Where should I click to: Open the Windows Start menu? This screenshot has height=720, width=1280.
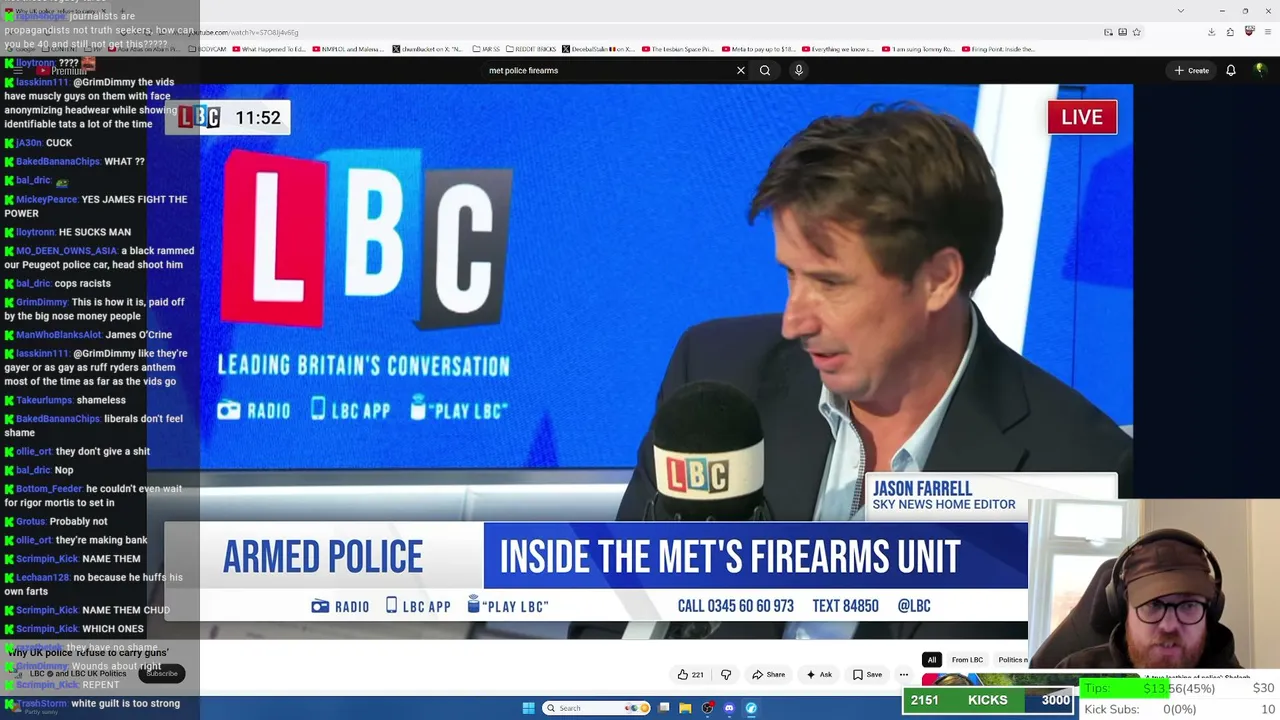coord(528,708)
